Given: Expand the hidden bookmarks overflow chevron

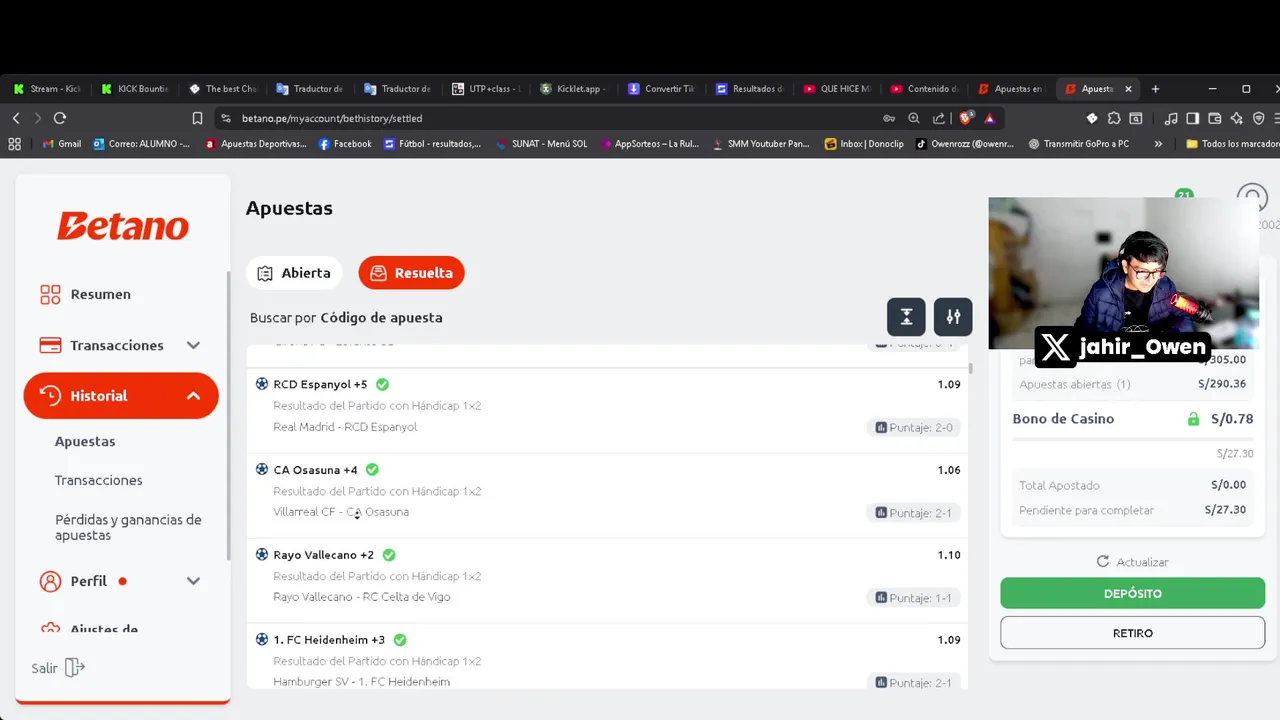Looking at the screenshot, I should pos(1158,144).
